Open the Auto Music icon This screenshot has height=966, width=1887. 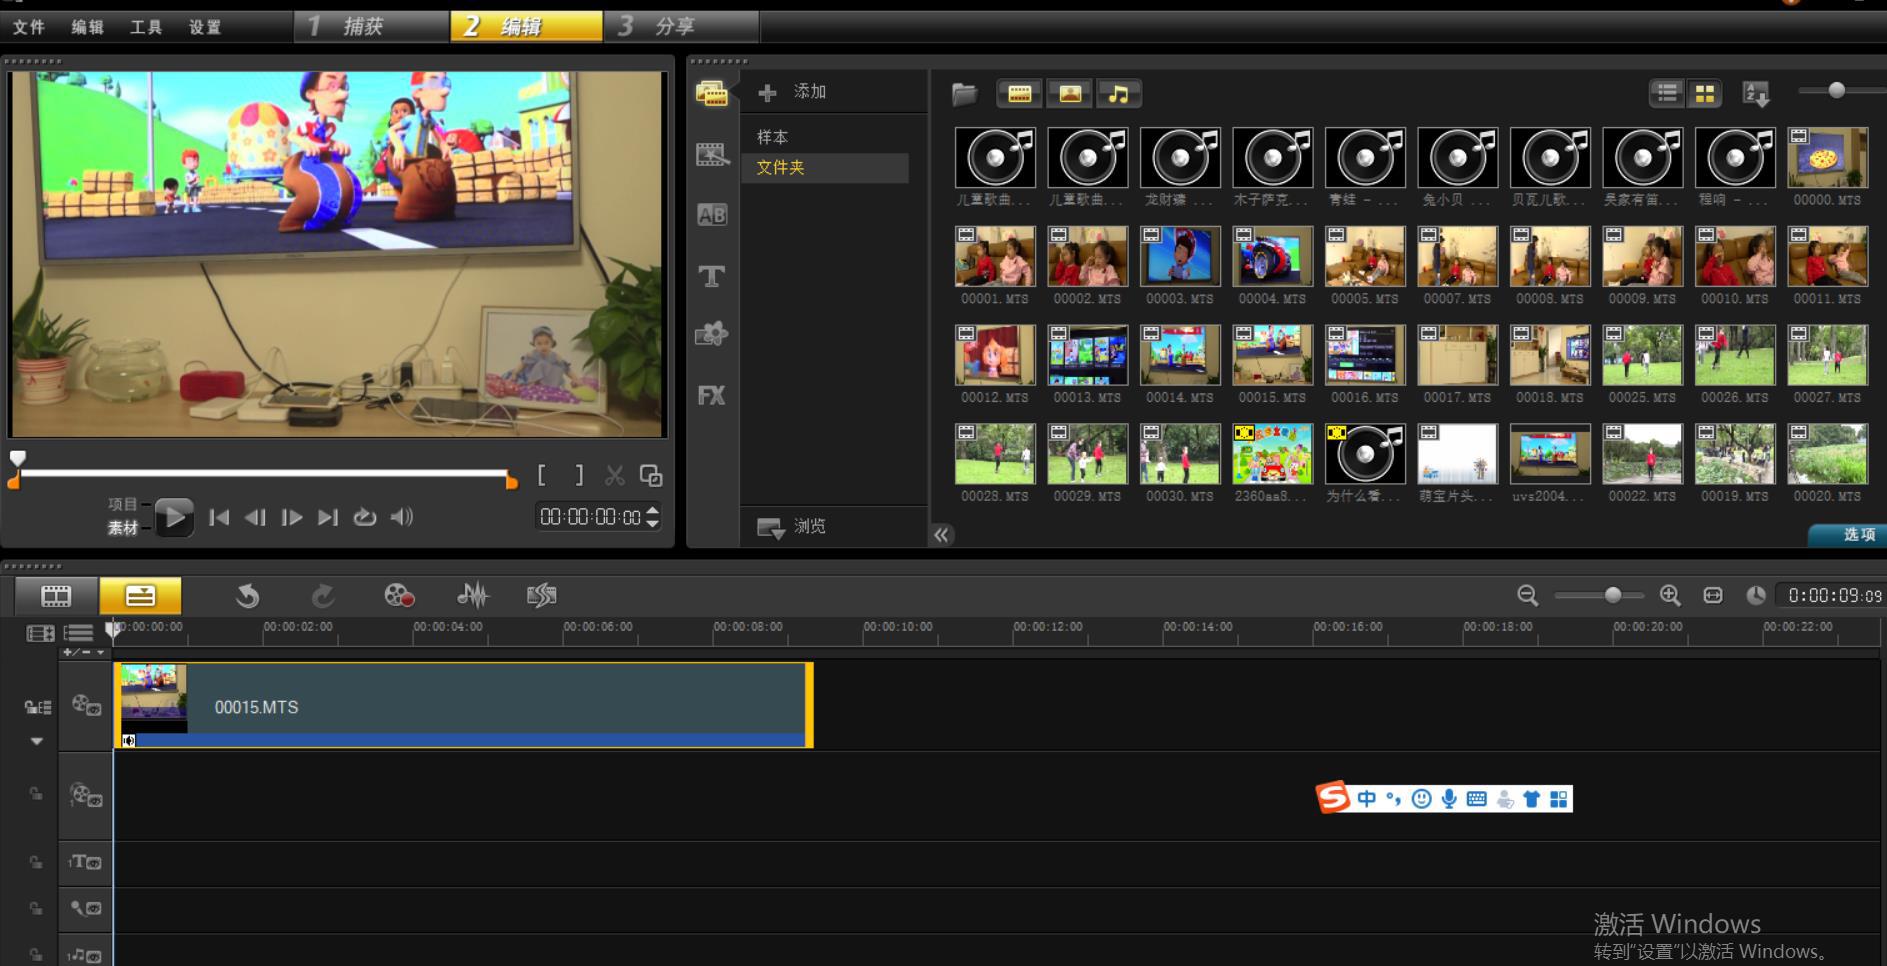pos(541,596)
